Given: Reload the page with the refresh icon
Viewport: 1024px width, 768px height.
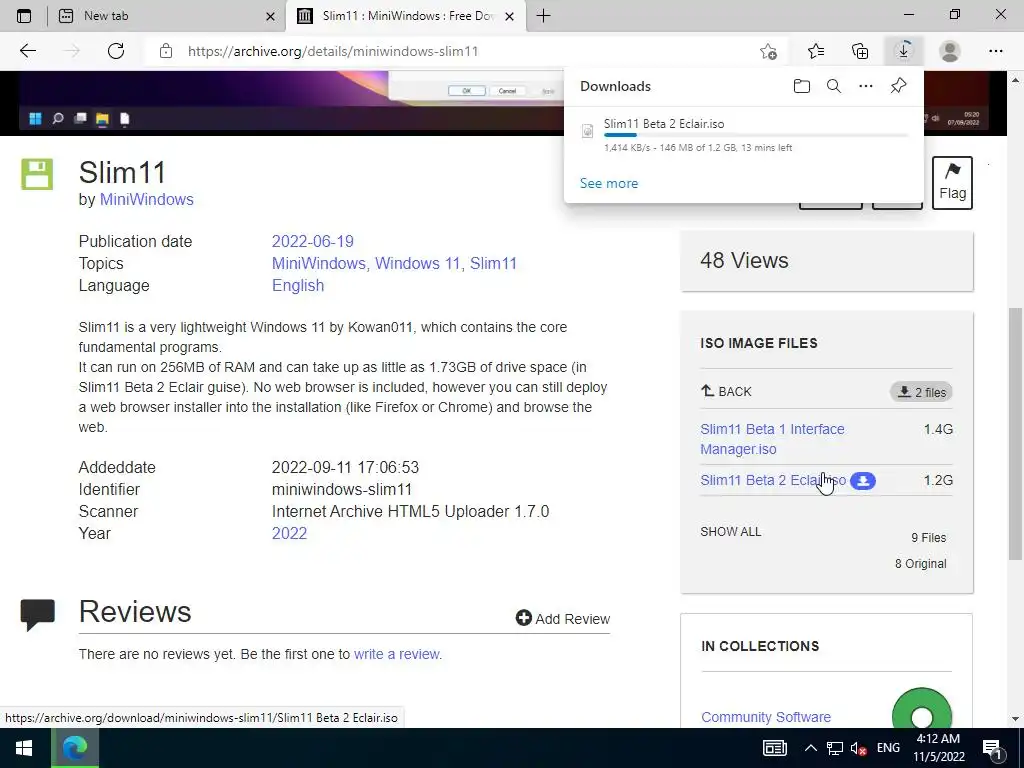Looking at the screenshot, I should click(x=116, y=51).
